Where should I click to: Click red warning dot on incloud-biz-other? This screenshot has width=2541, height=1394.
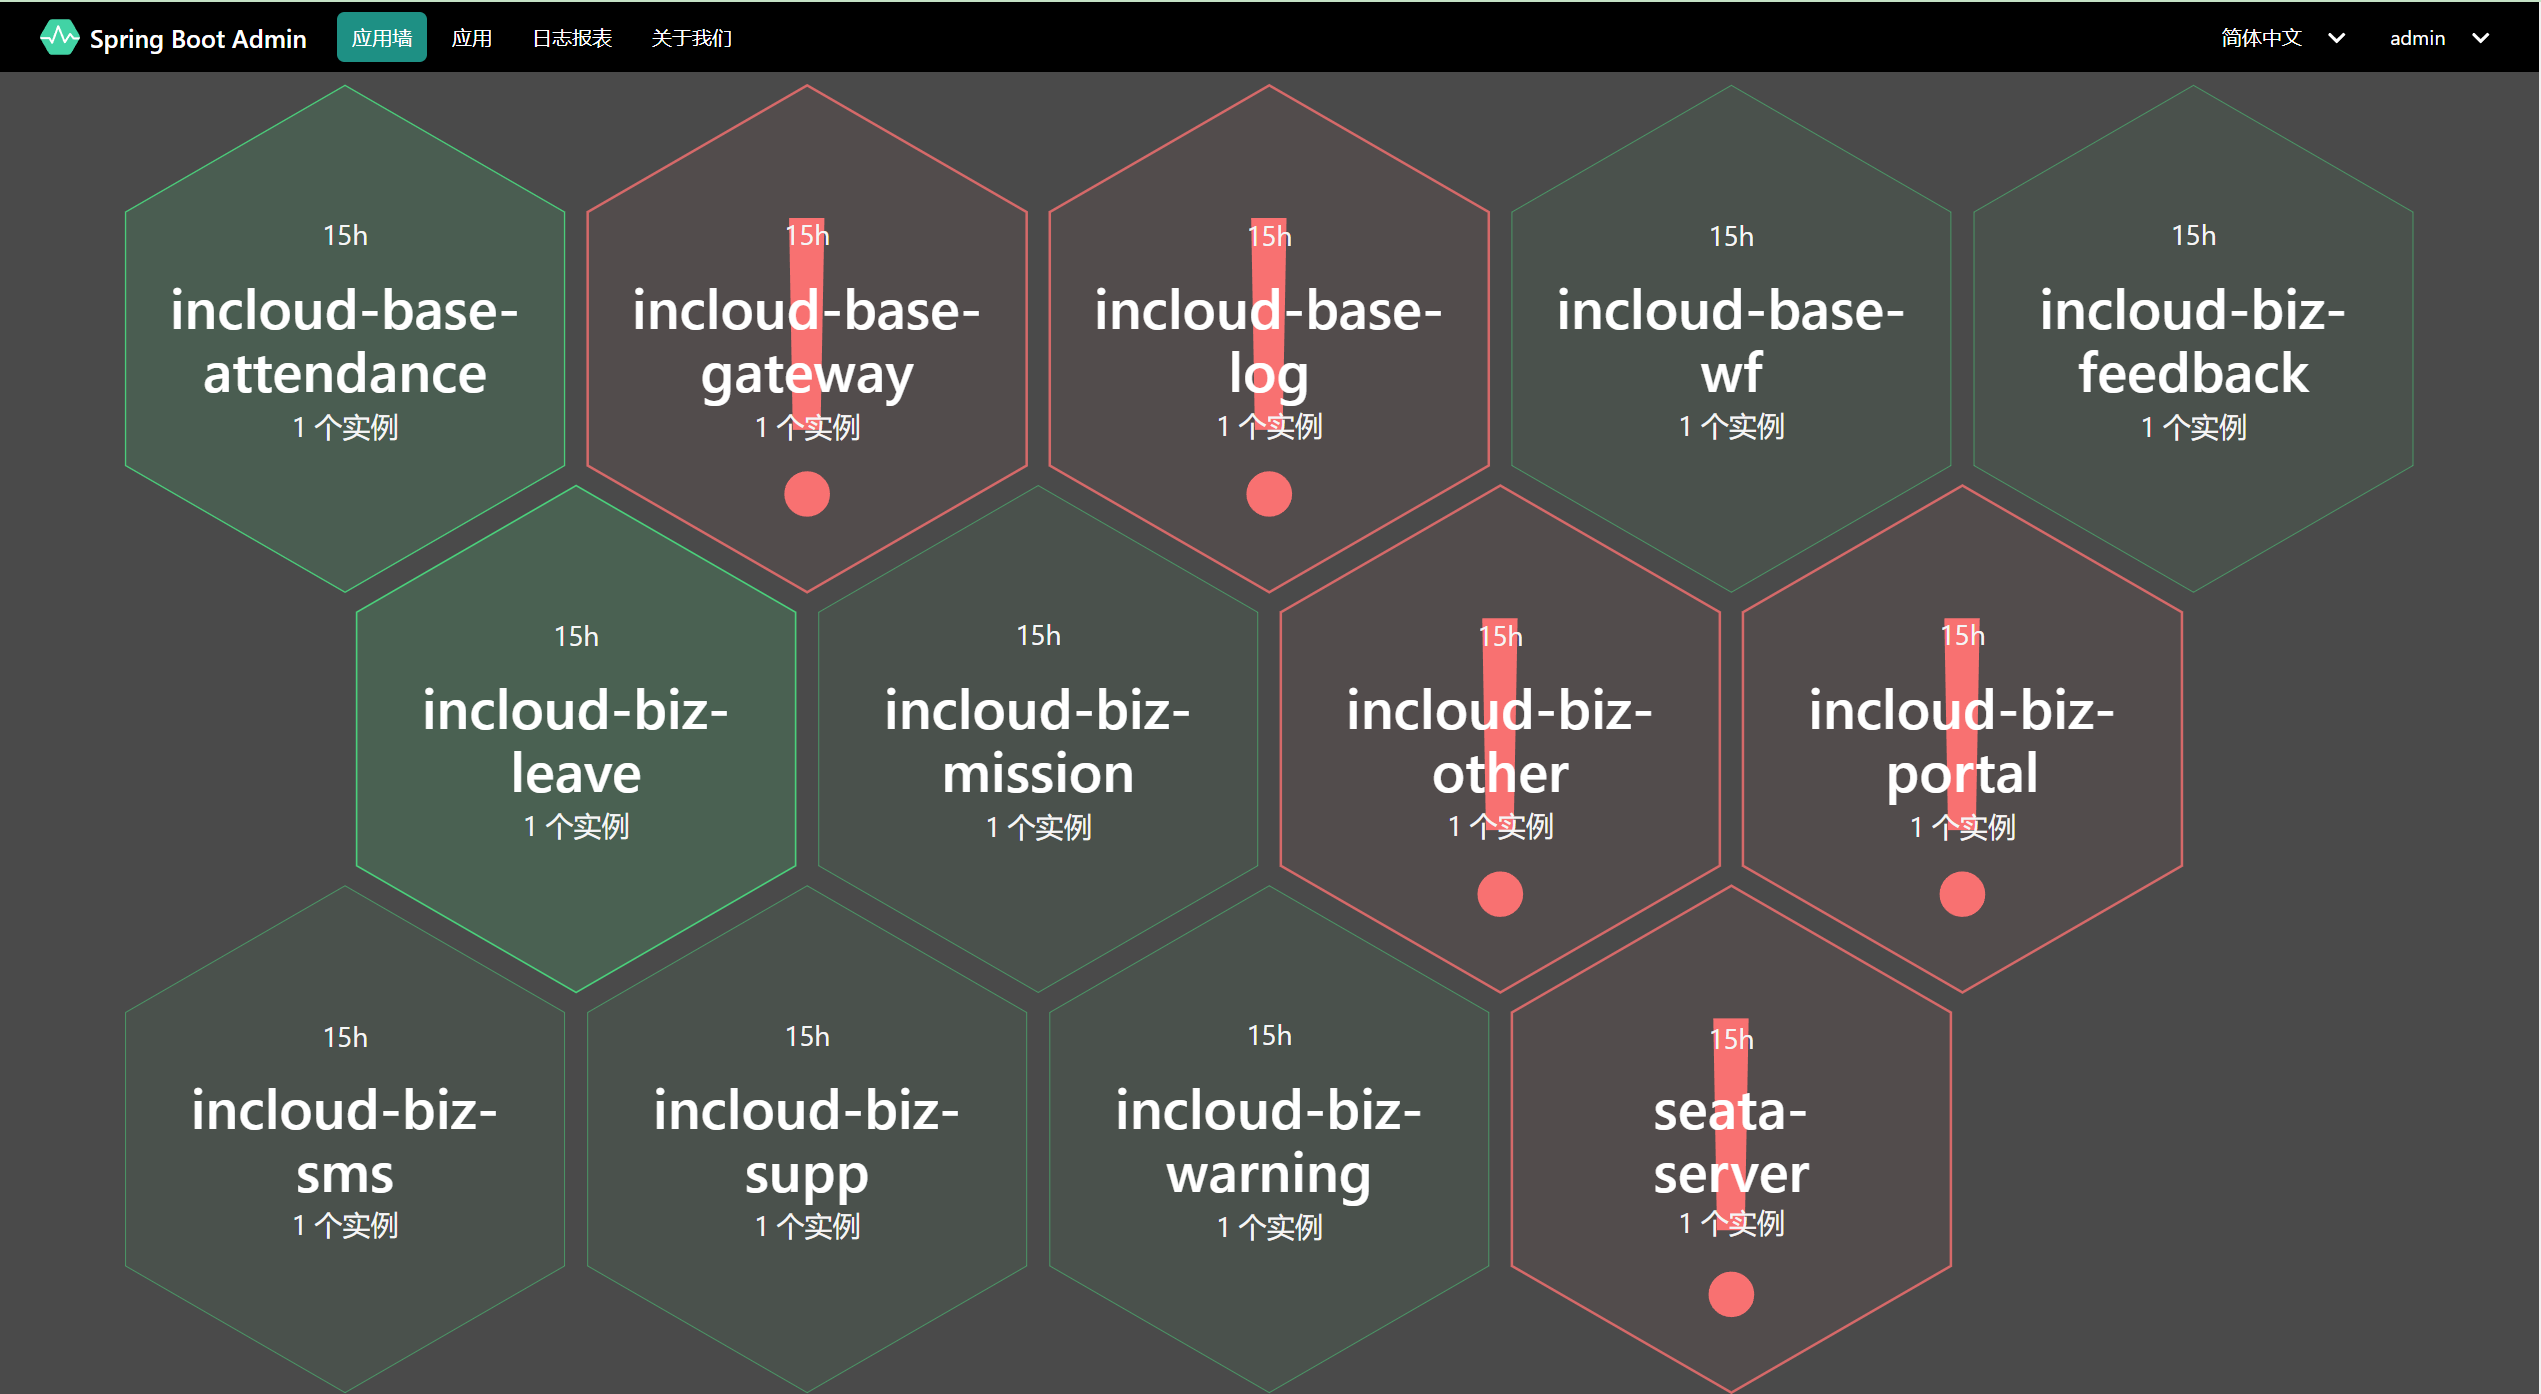click(1499, 894)
